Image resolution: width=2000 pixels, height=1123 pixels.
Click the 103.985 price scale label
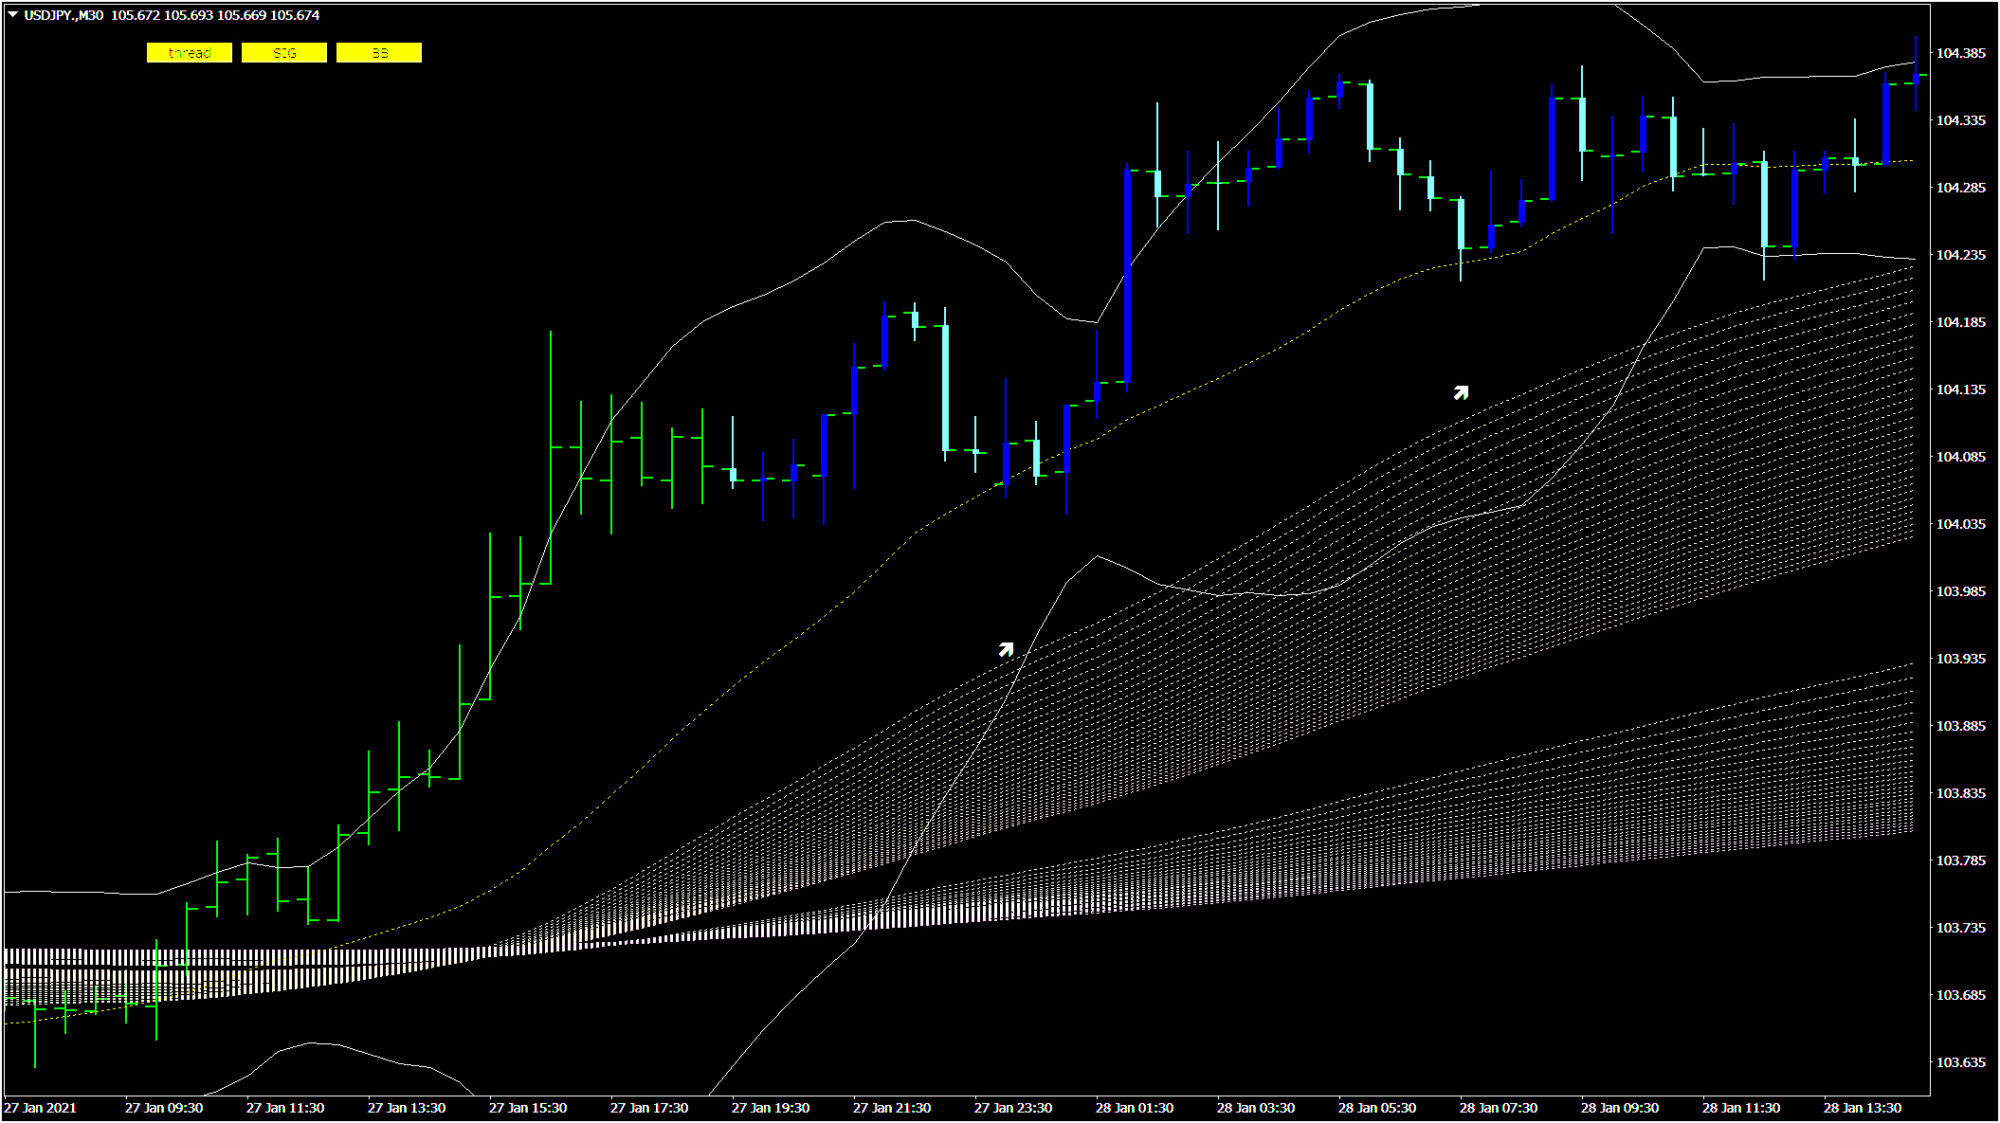tap(1961, 591)
